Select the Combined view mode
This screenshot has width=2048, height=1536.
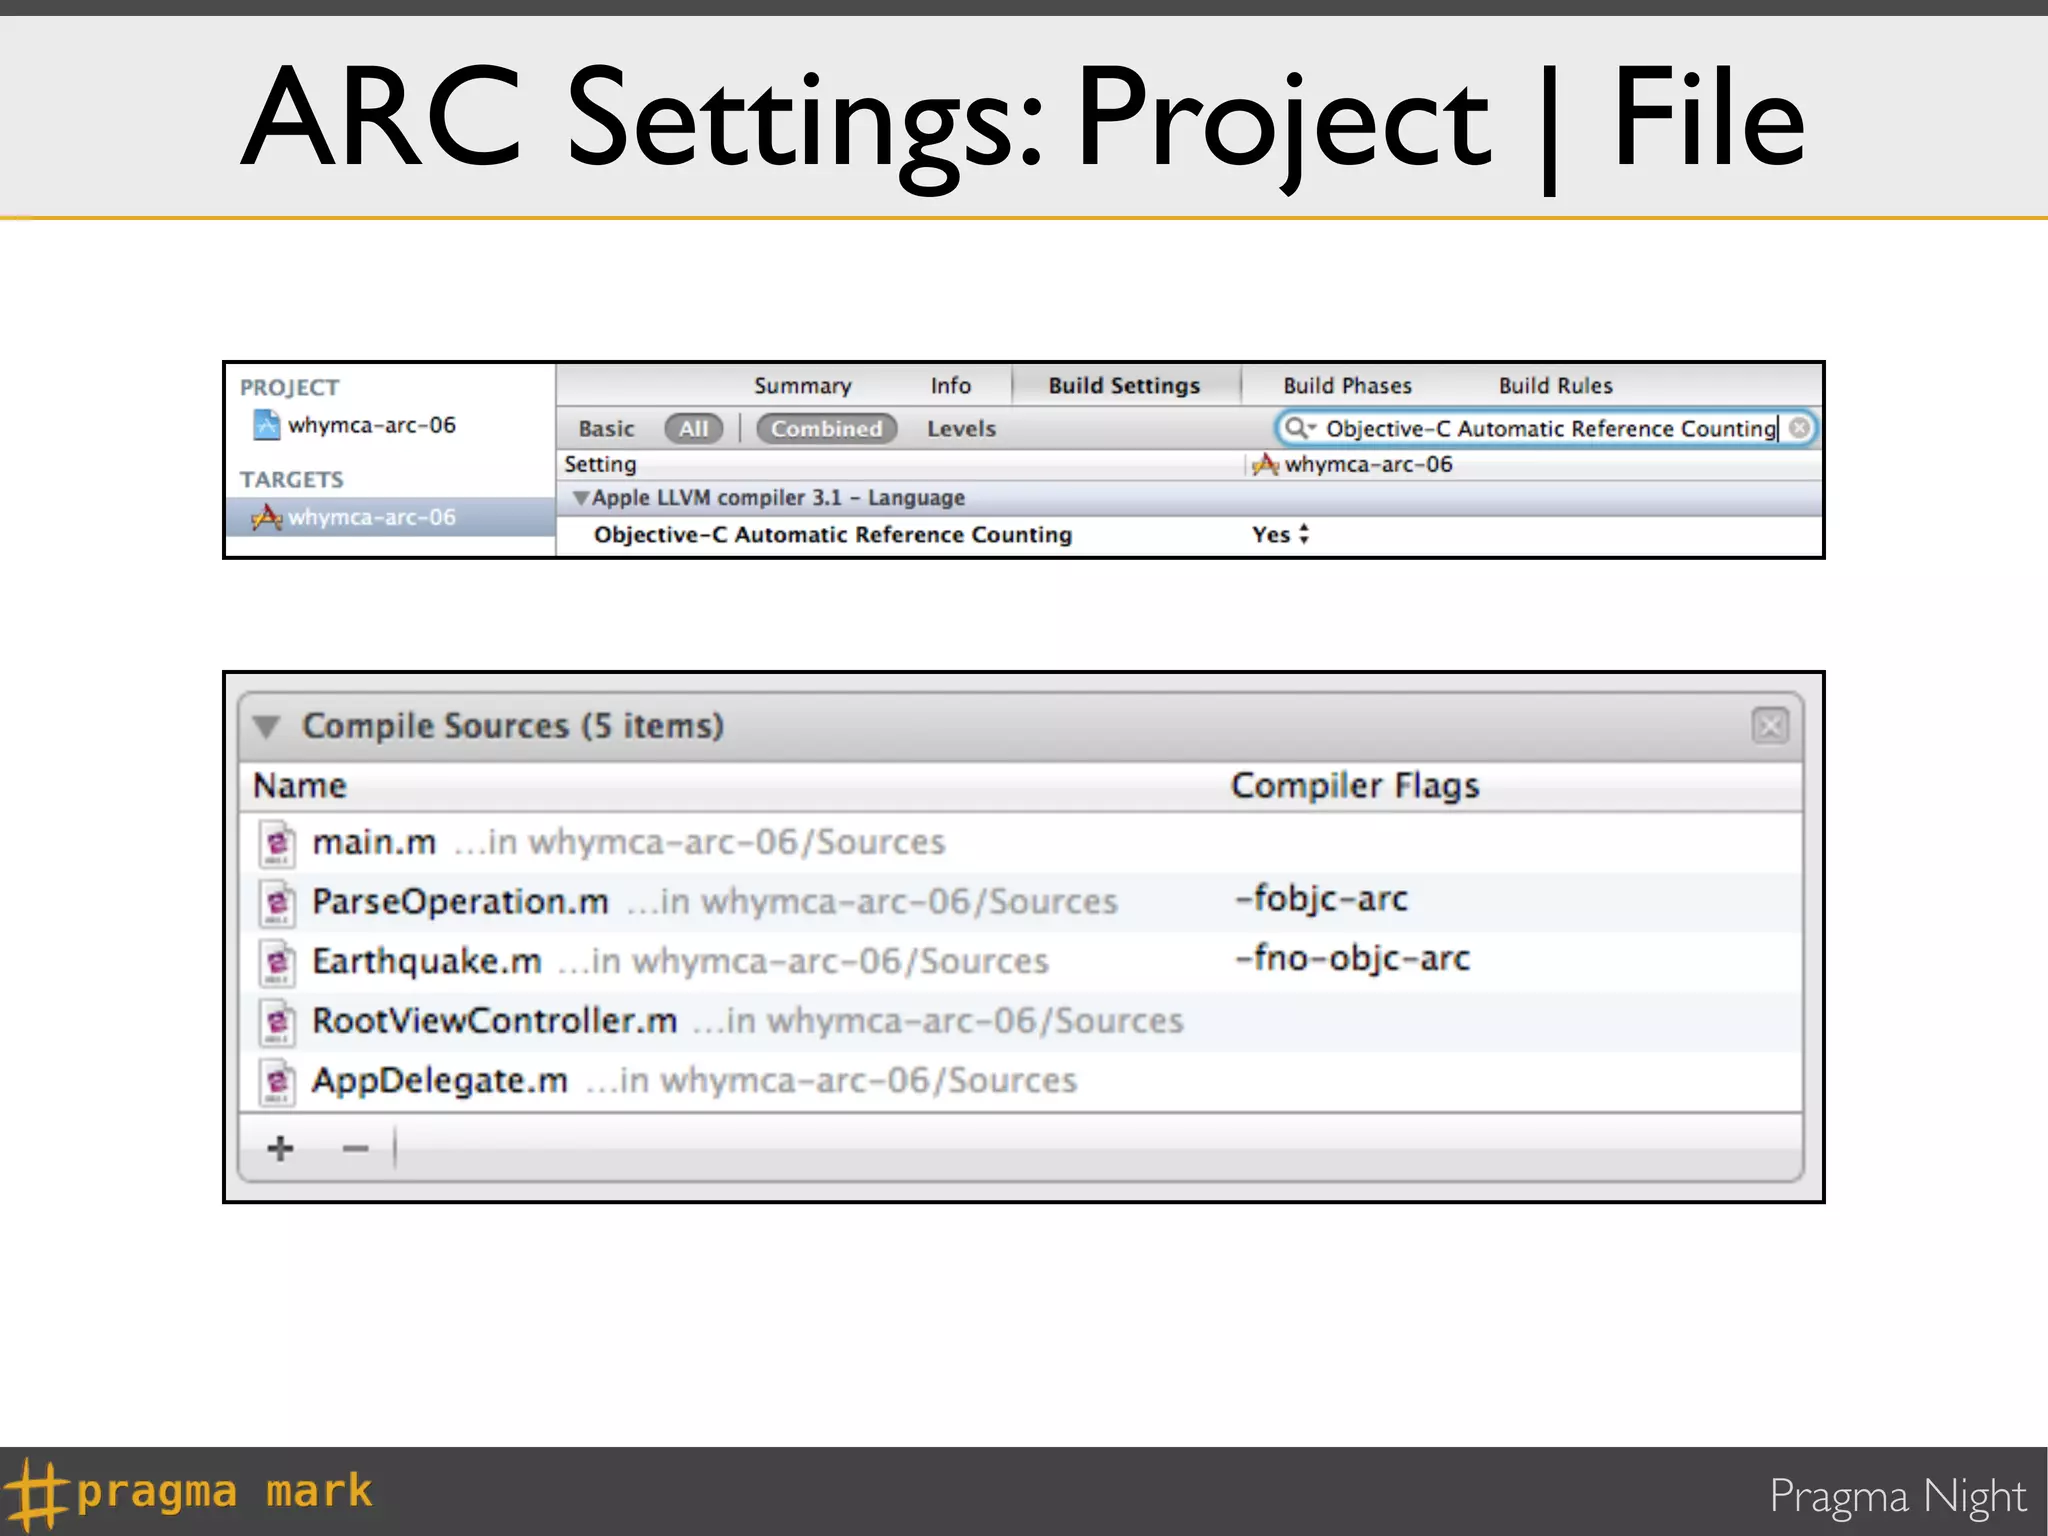click(x=826, y=429)
